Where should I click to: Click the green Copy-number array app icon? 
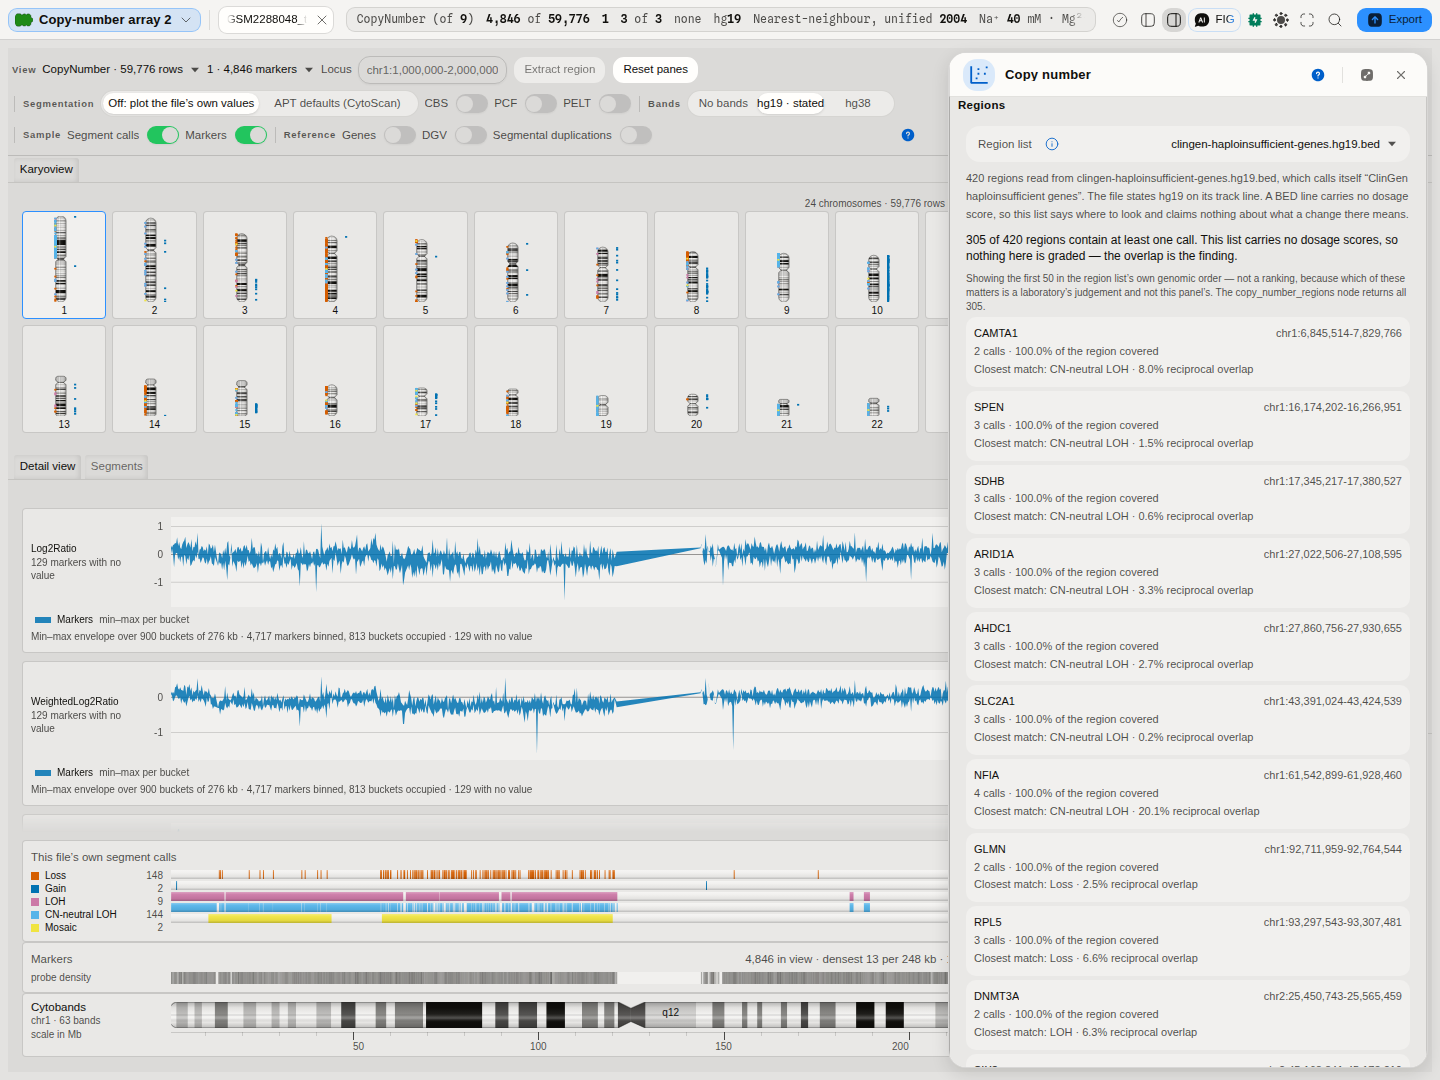(24, 20)
